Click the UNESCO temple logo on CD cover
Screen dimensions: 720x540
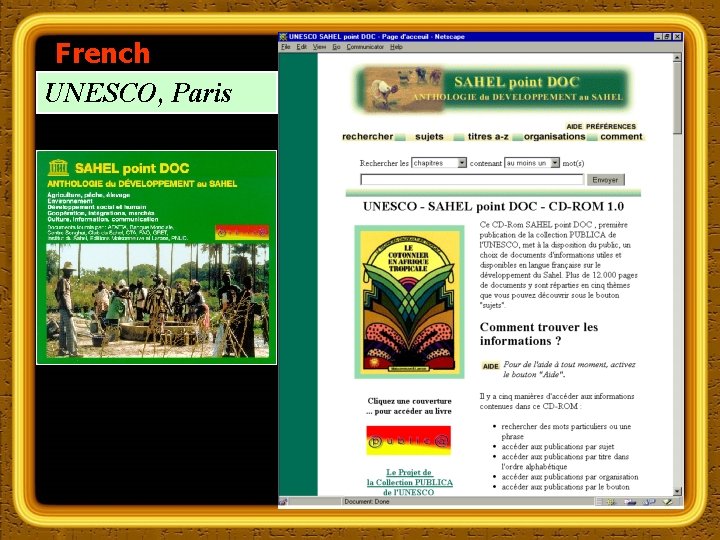tap(58, 168)
